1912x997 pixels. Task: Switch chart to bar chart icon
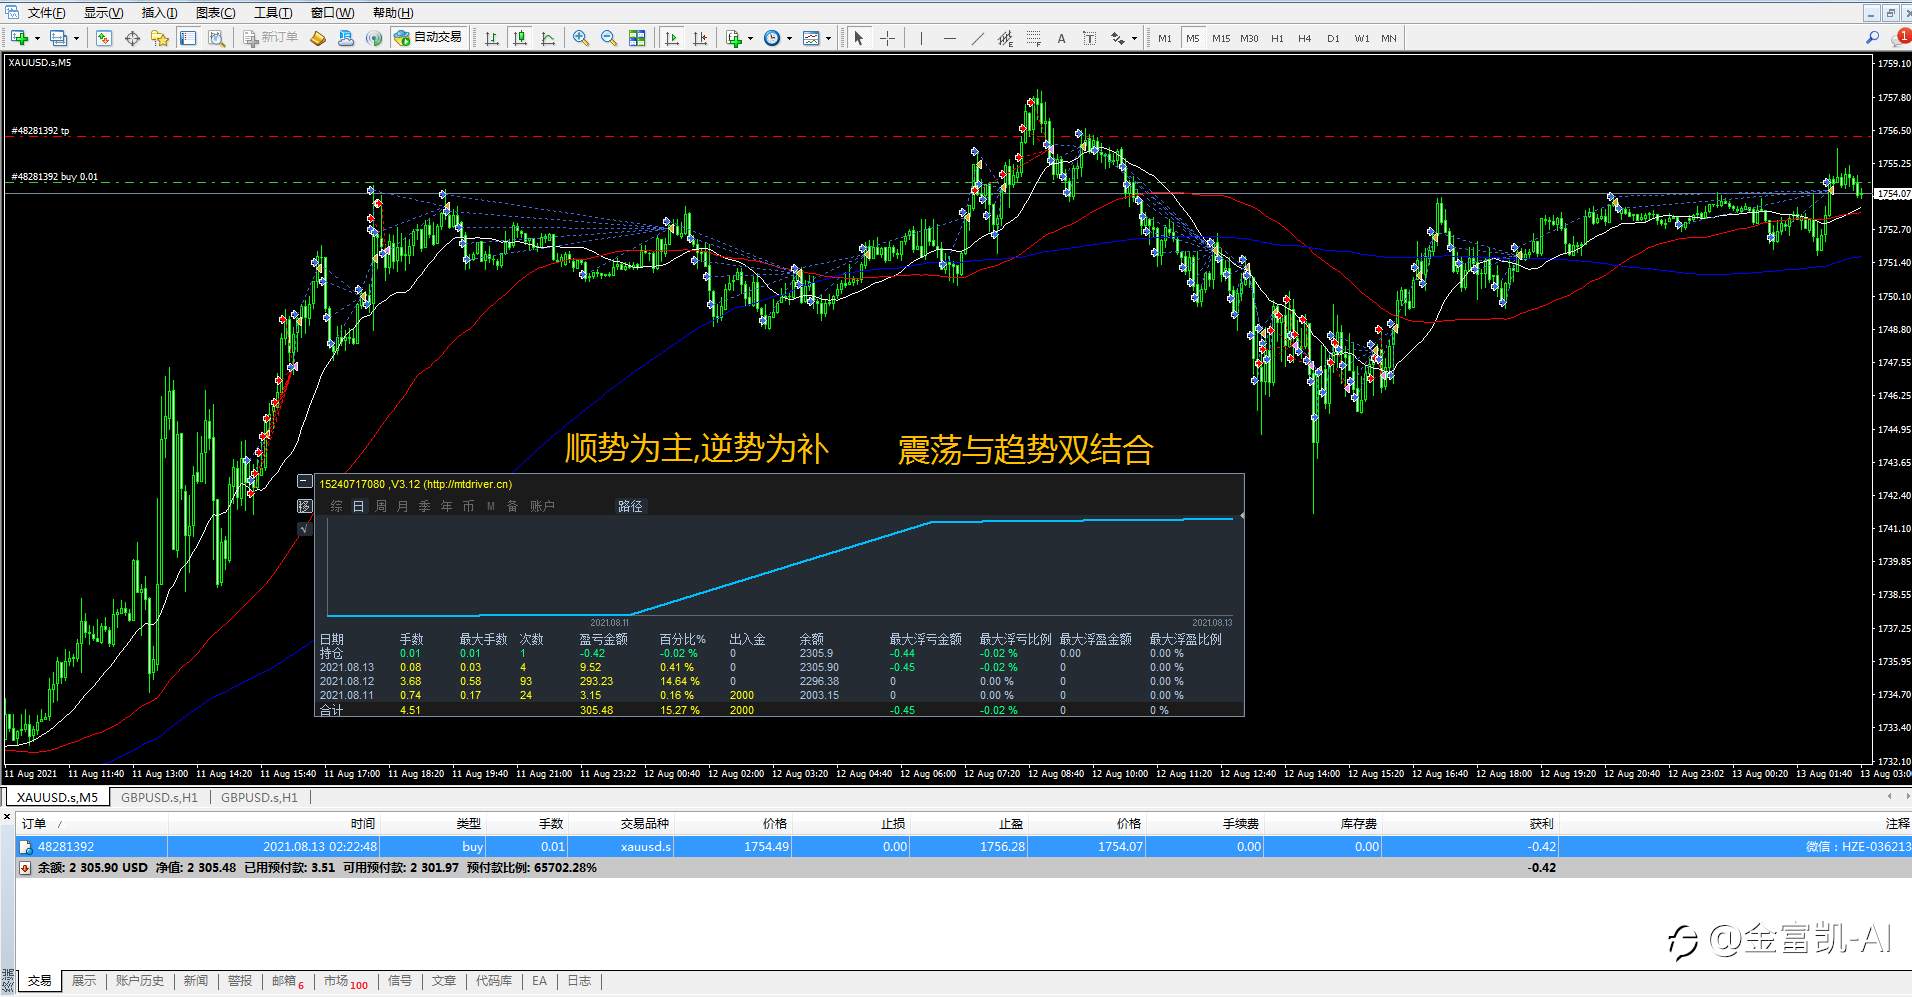point(492,38)
